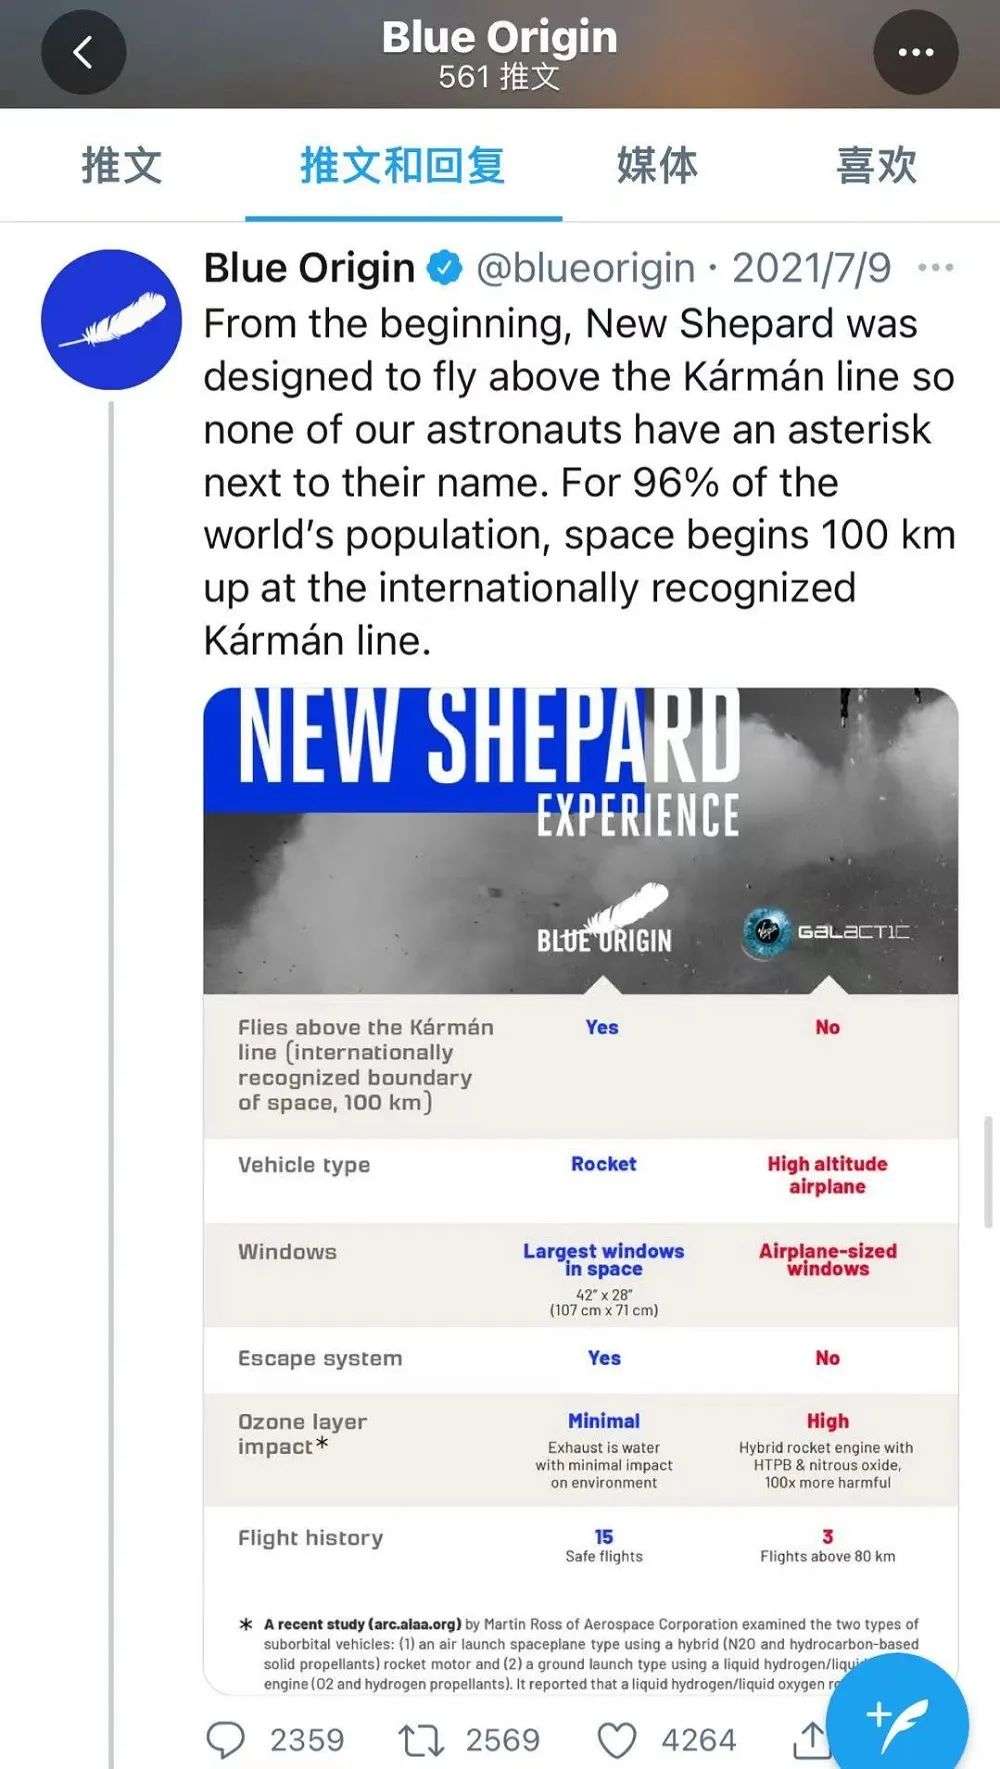1000x1769 pixels.
Task: Go to the 喜欢 tab
Action: point(877,165)
